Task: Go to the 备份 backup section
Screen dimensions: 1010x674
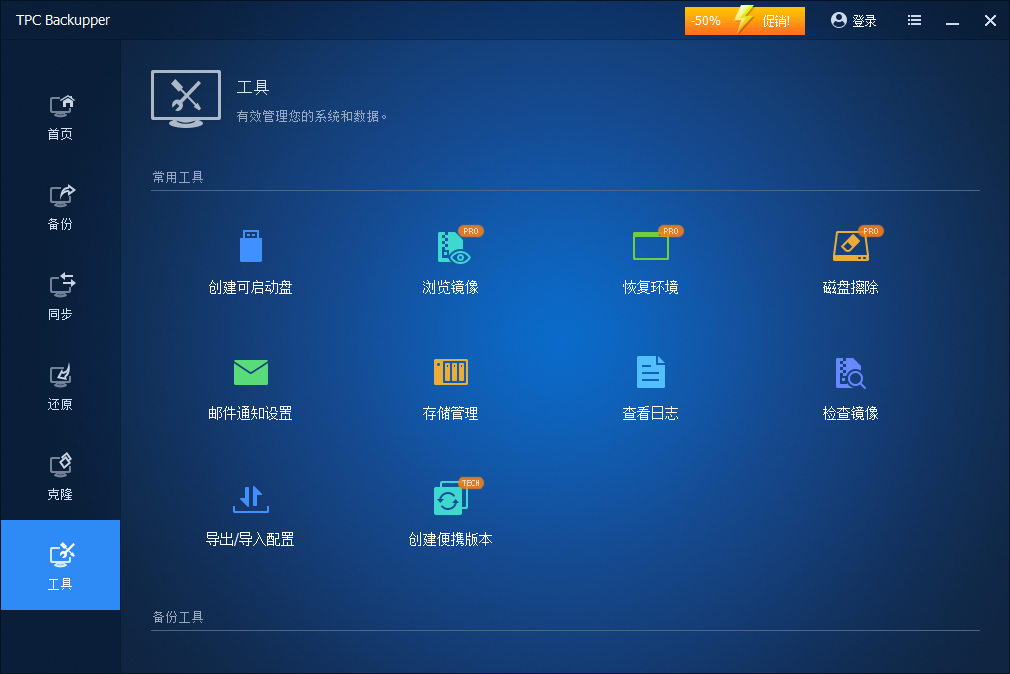Action: pos(61,207)
